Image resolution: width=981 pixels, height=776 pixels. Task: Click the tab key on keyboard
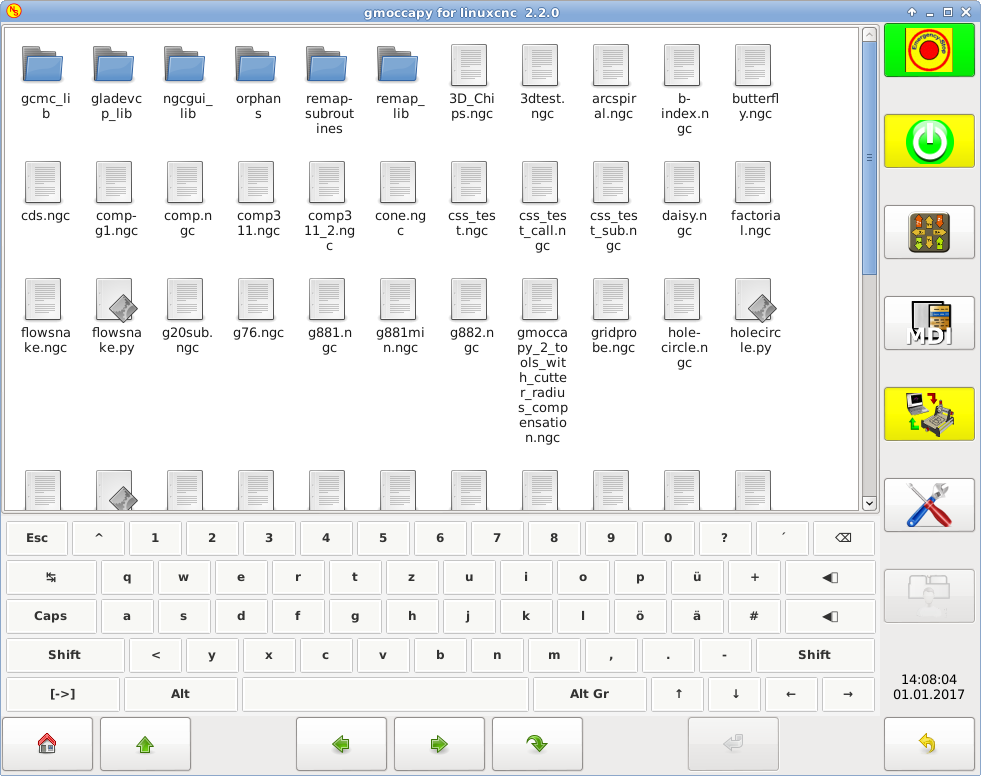tap(51, 577)
